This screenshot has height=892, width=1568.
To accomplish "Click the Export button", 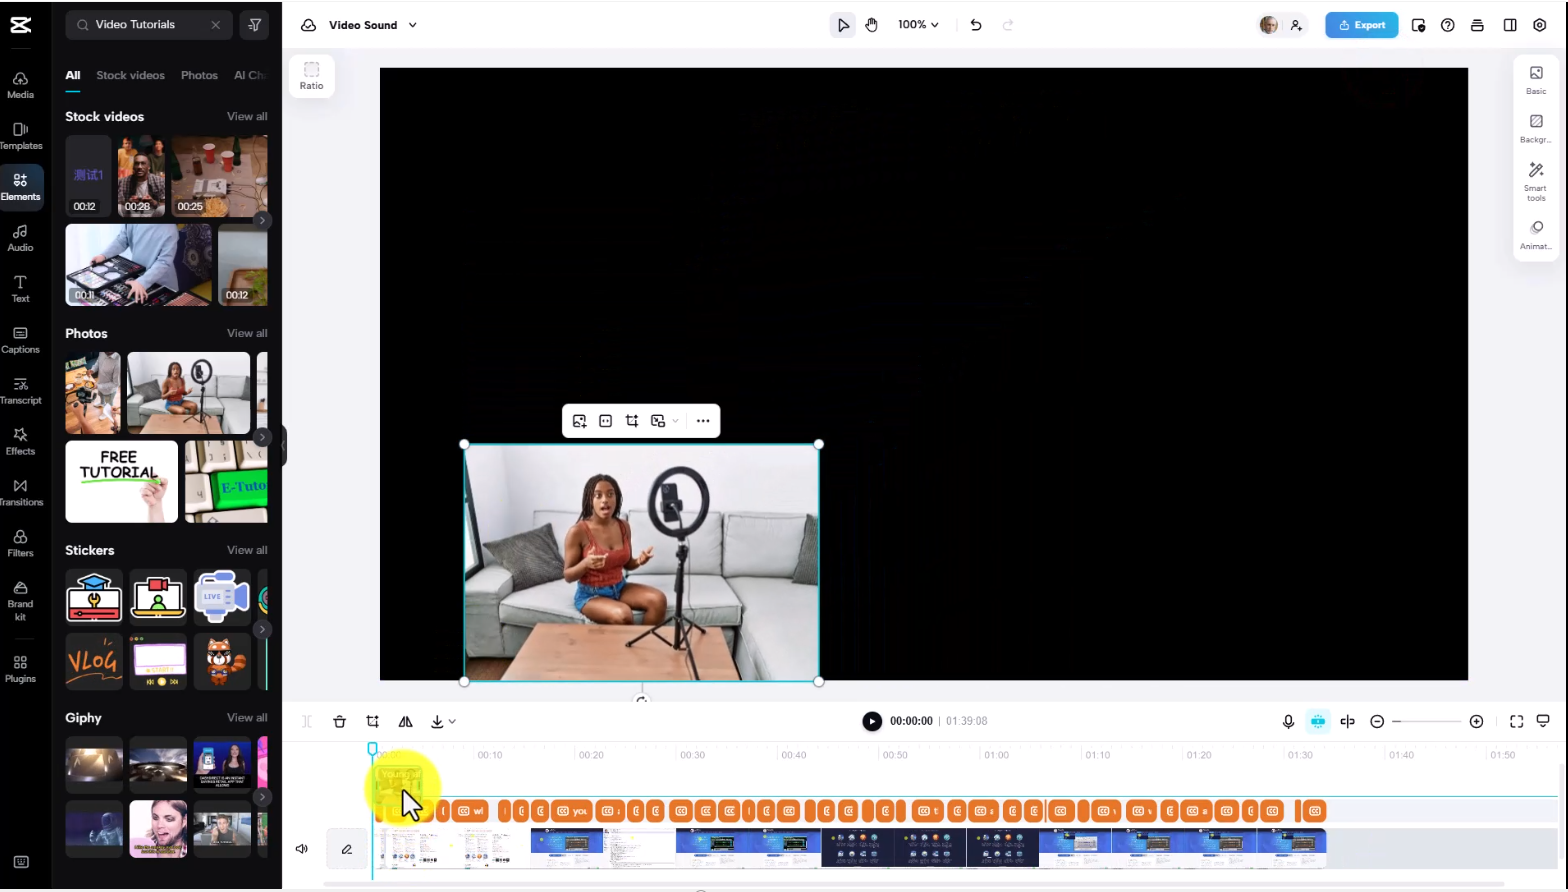I will pos(1361,25).
